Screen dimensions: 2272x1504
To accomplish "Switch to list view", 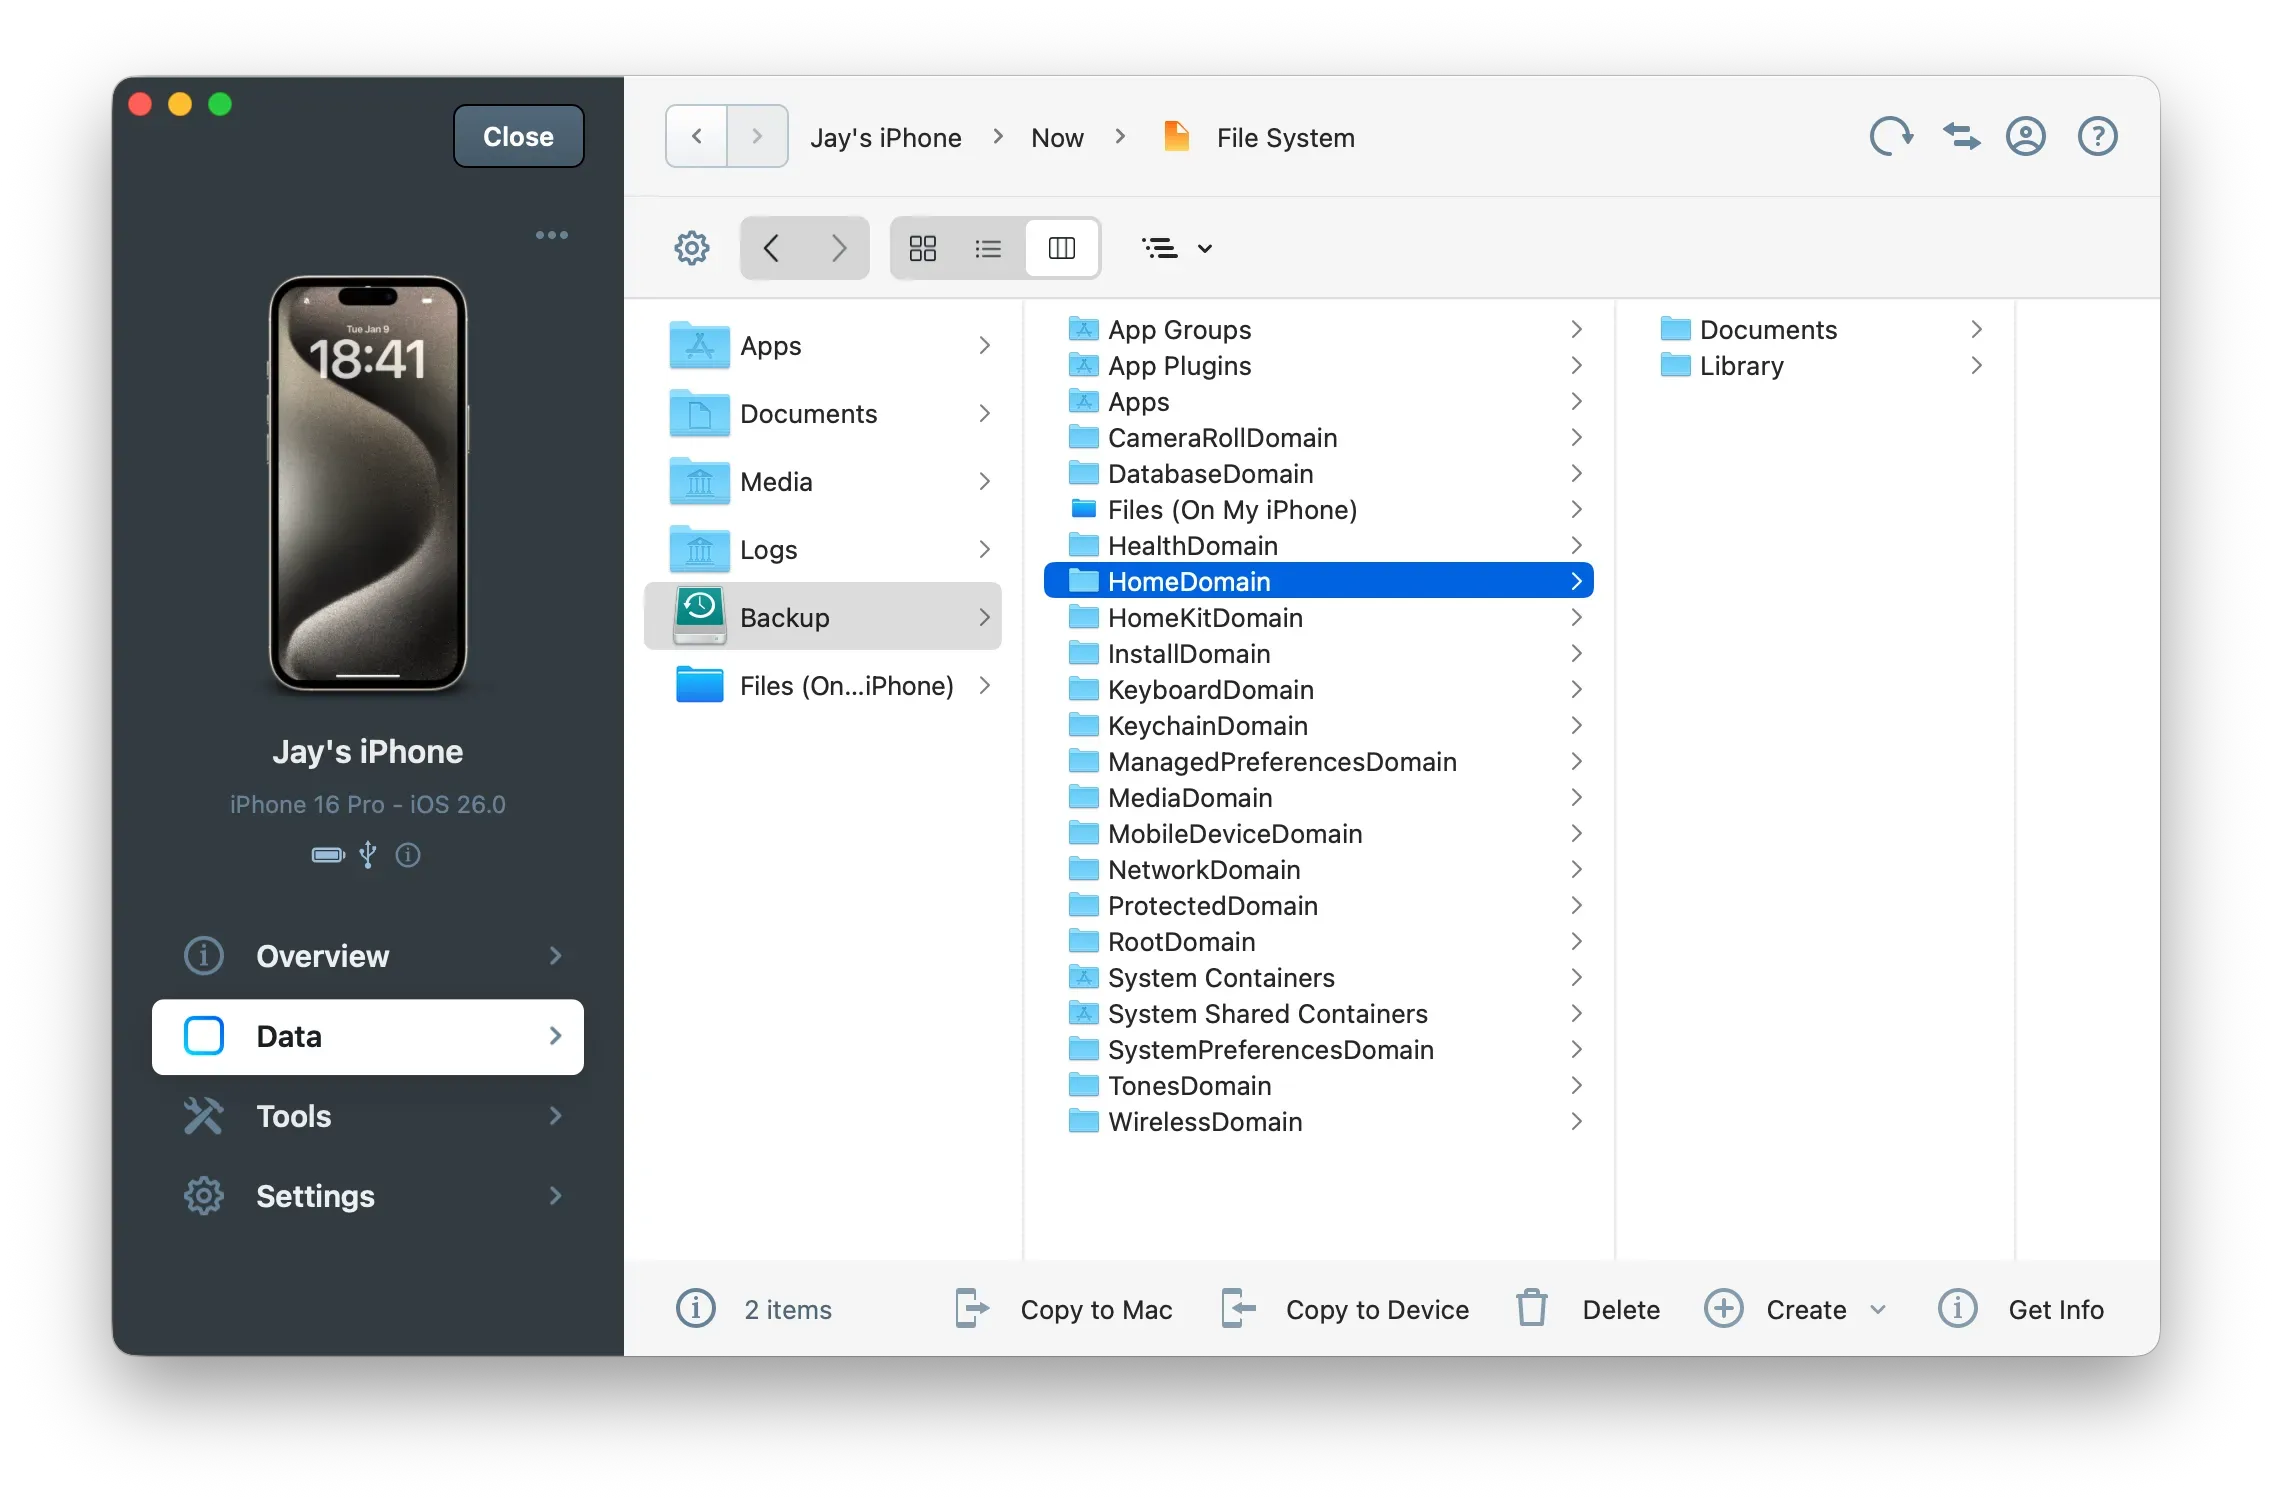I will 988,247.
